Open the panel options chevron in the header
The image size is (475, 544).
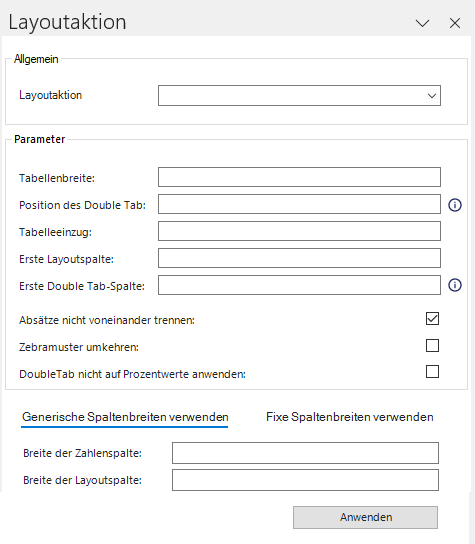422,23
